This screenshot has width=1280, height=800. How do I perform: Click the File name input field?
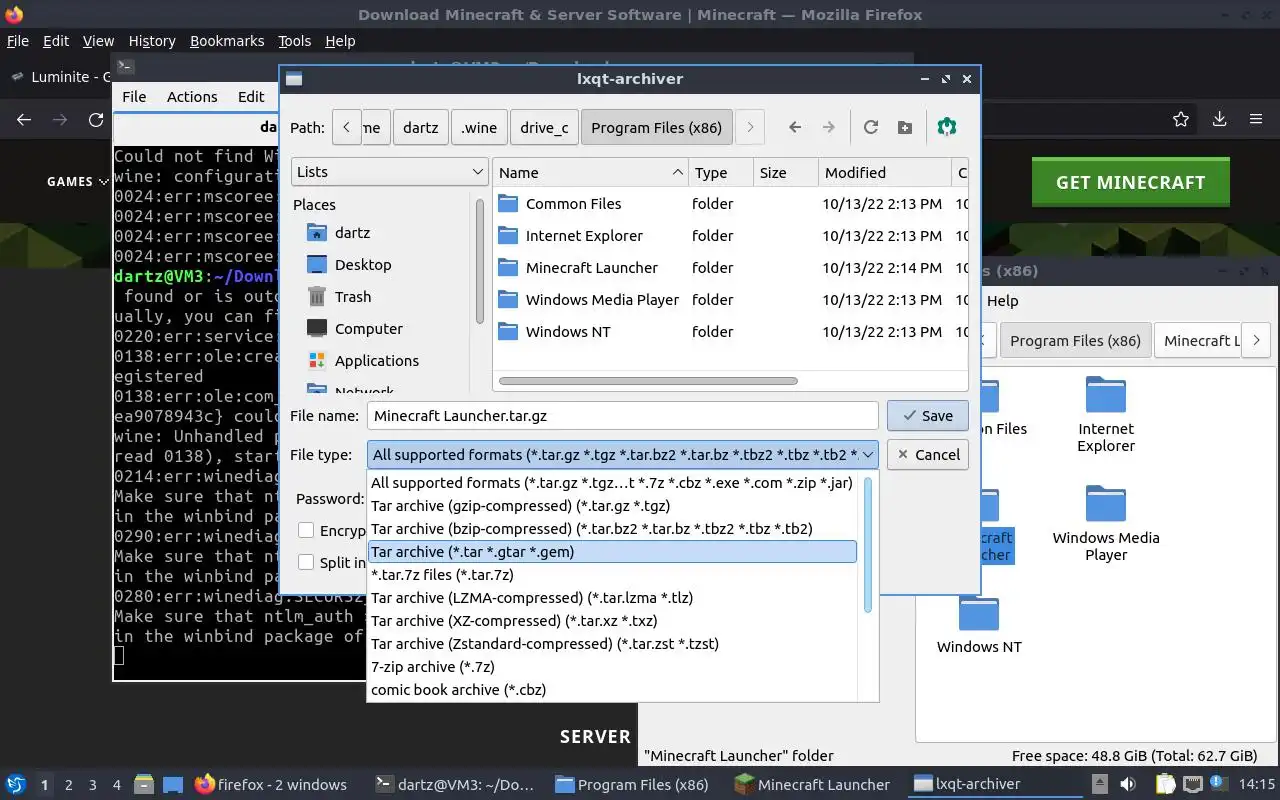point(623,416)
